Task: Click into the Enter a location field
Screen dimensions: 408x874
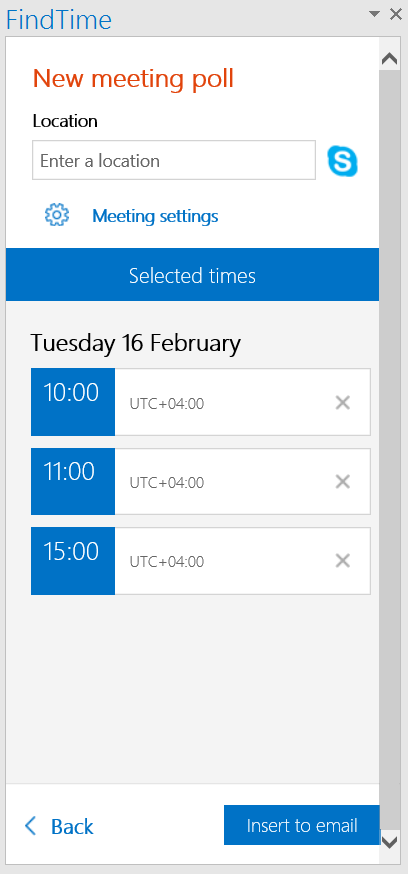Action: click(174, 161)
